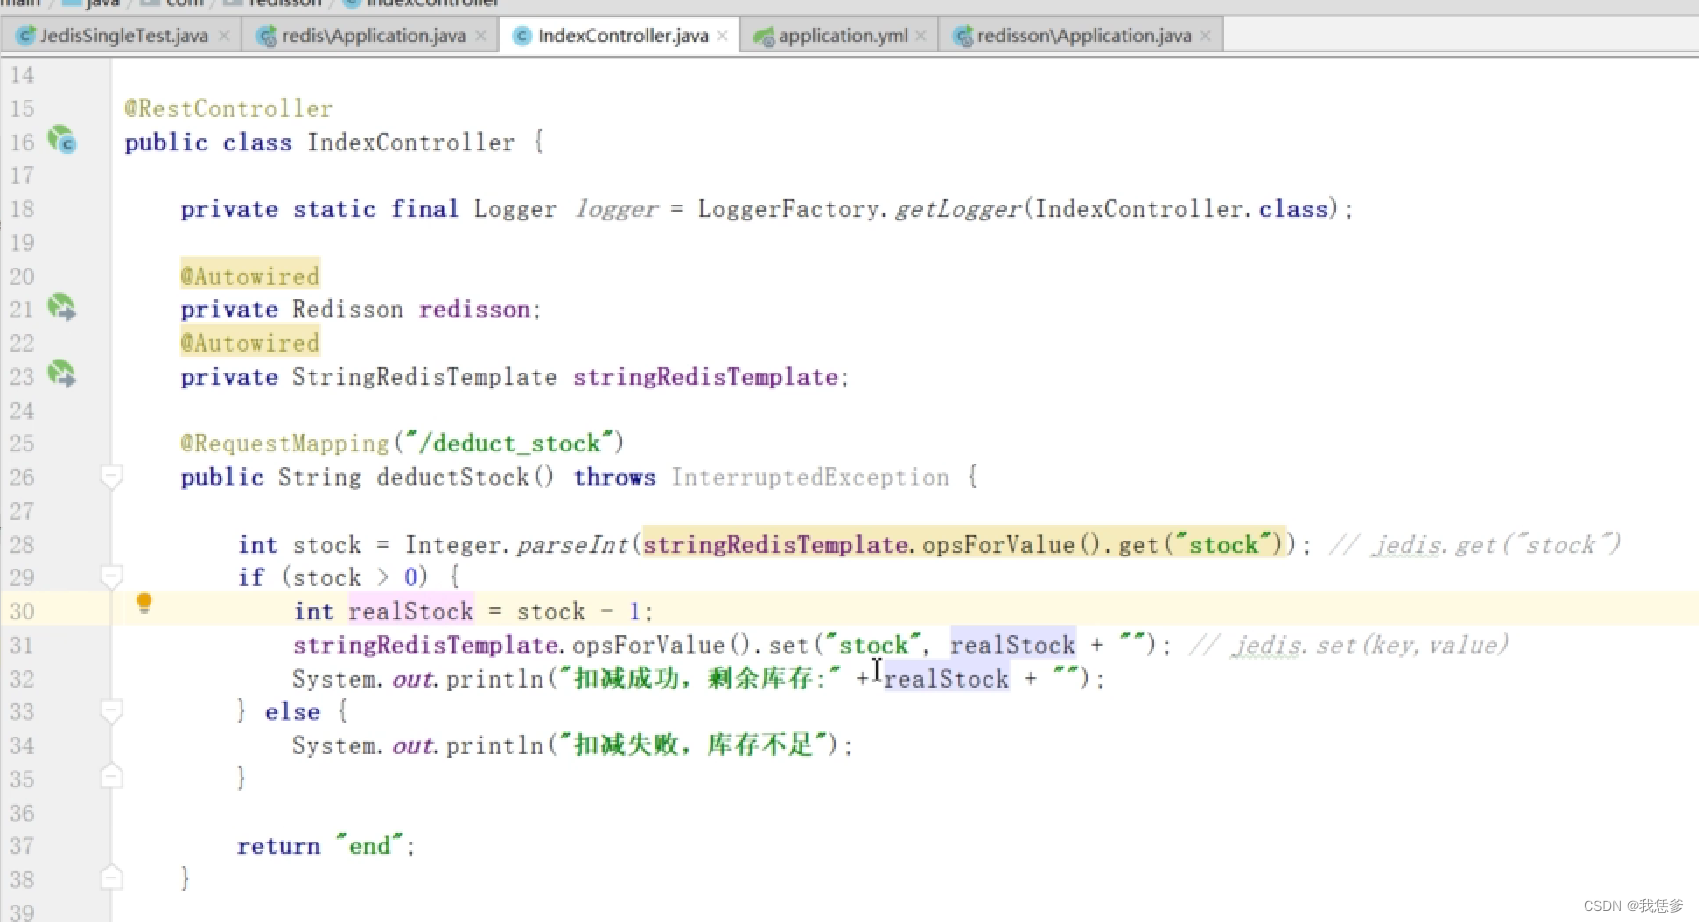Image resolution: width=1699 pixels, height=922 pixels.
Task: Click the jedis.set comment on line 31
Action: click(x=1348, y=645)
